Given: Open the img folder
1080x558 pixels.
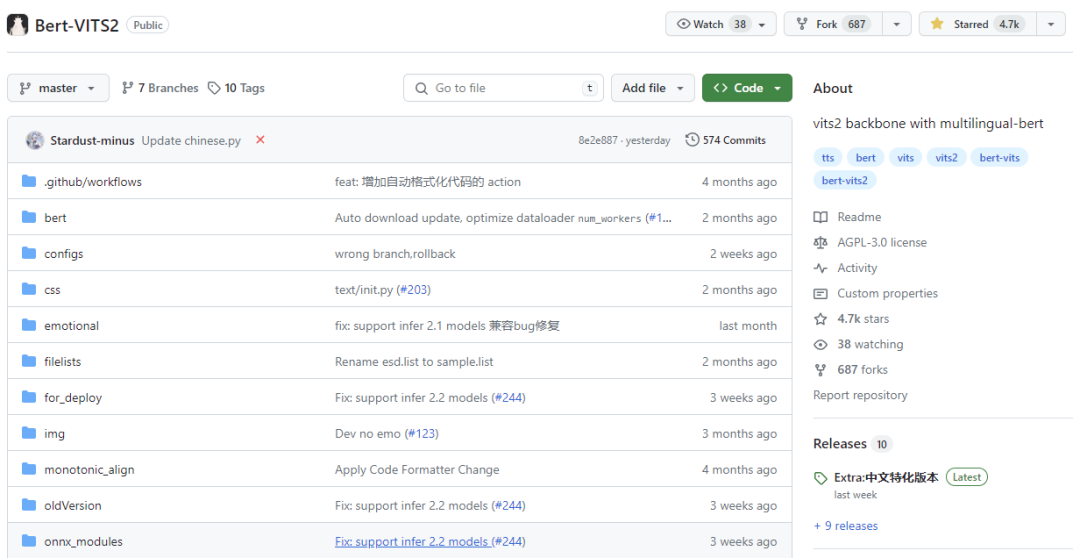Looking at the screenshot, I should 54,434.
